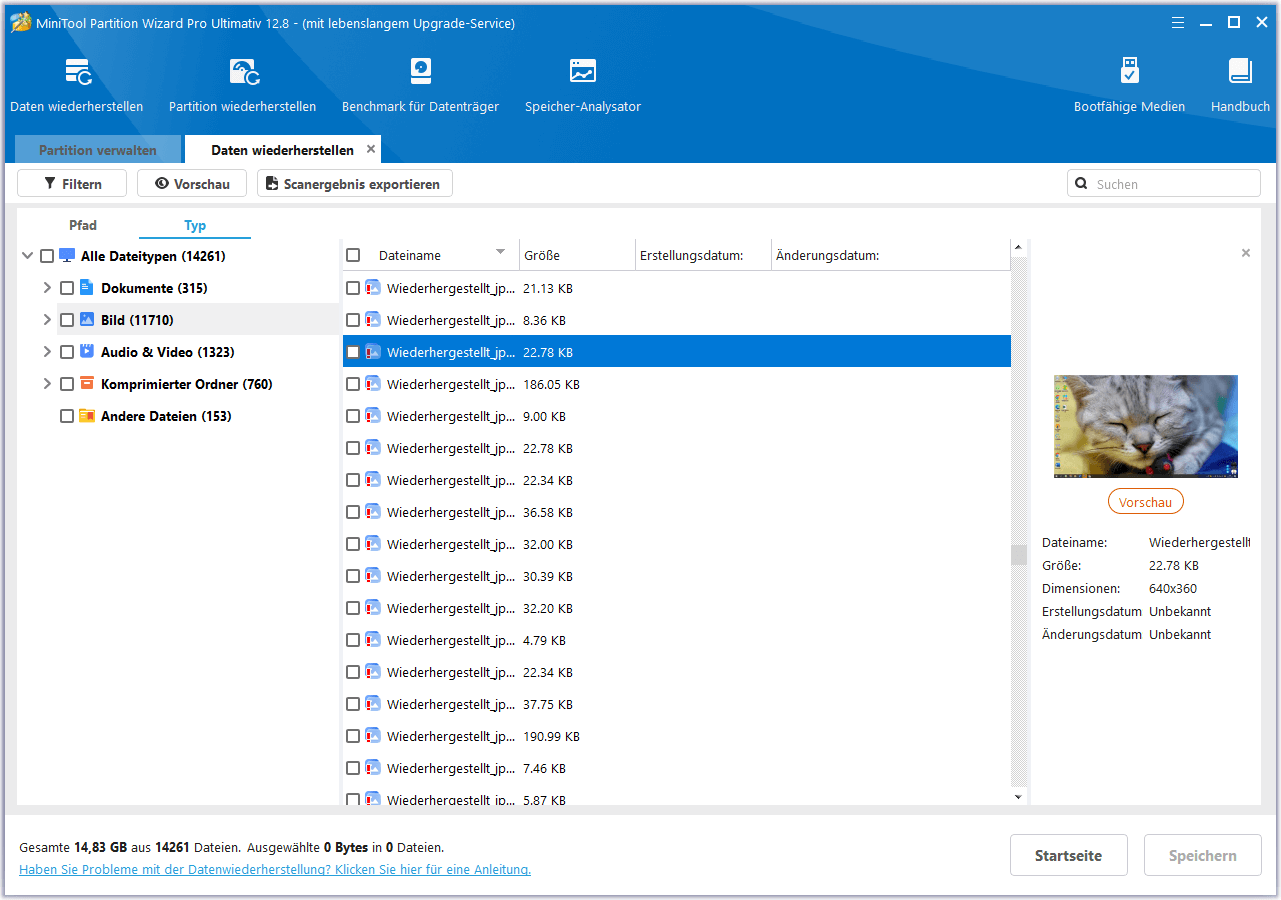Image resolution: width=1281 pixels, height=900 pixels.
Task: Click the Andere Dateien folder icon
Action: tap(87, 416)
